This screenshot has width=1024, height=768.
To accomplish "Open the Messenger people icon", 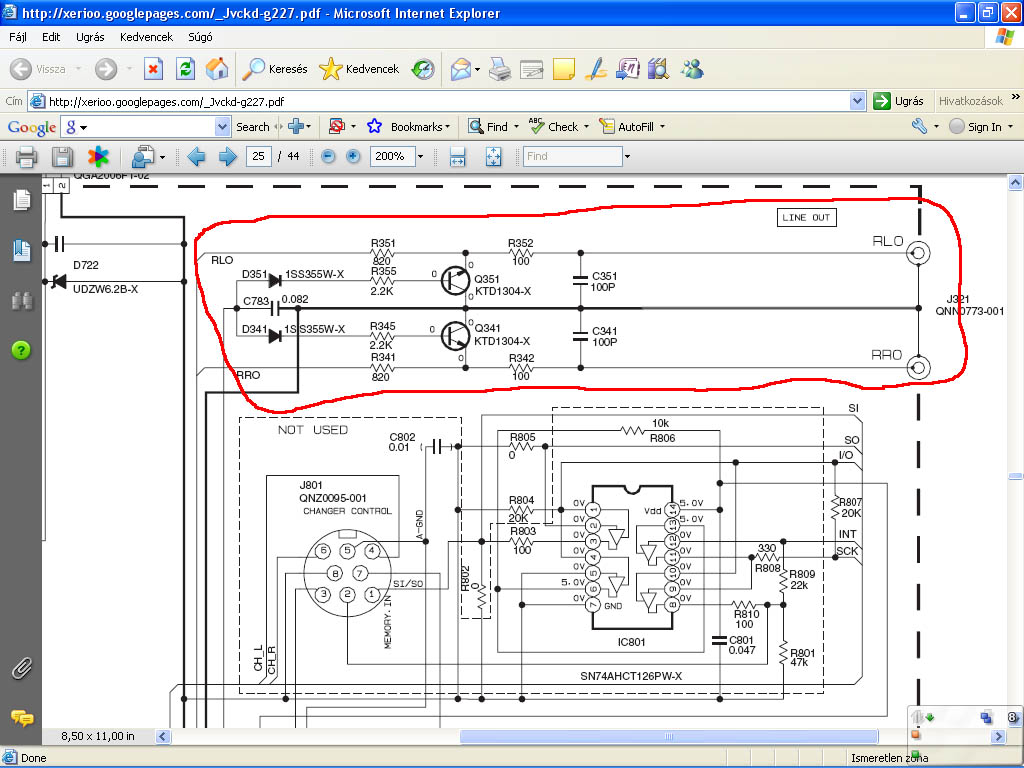I will (x=691, y=69).
